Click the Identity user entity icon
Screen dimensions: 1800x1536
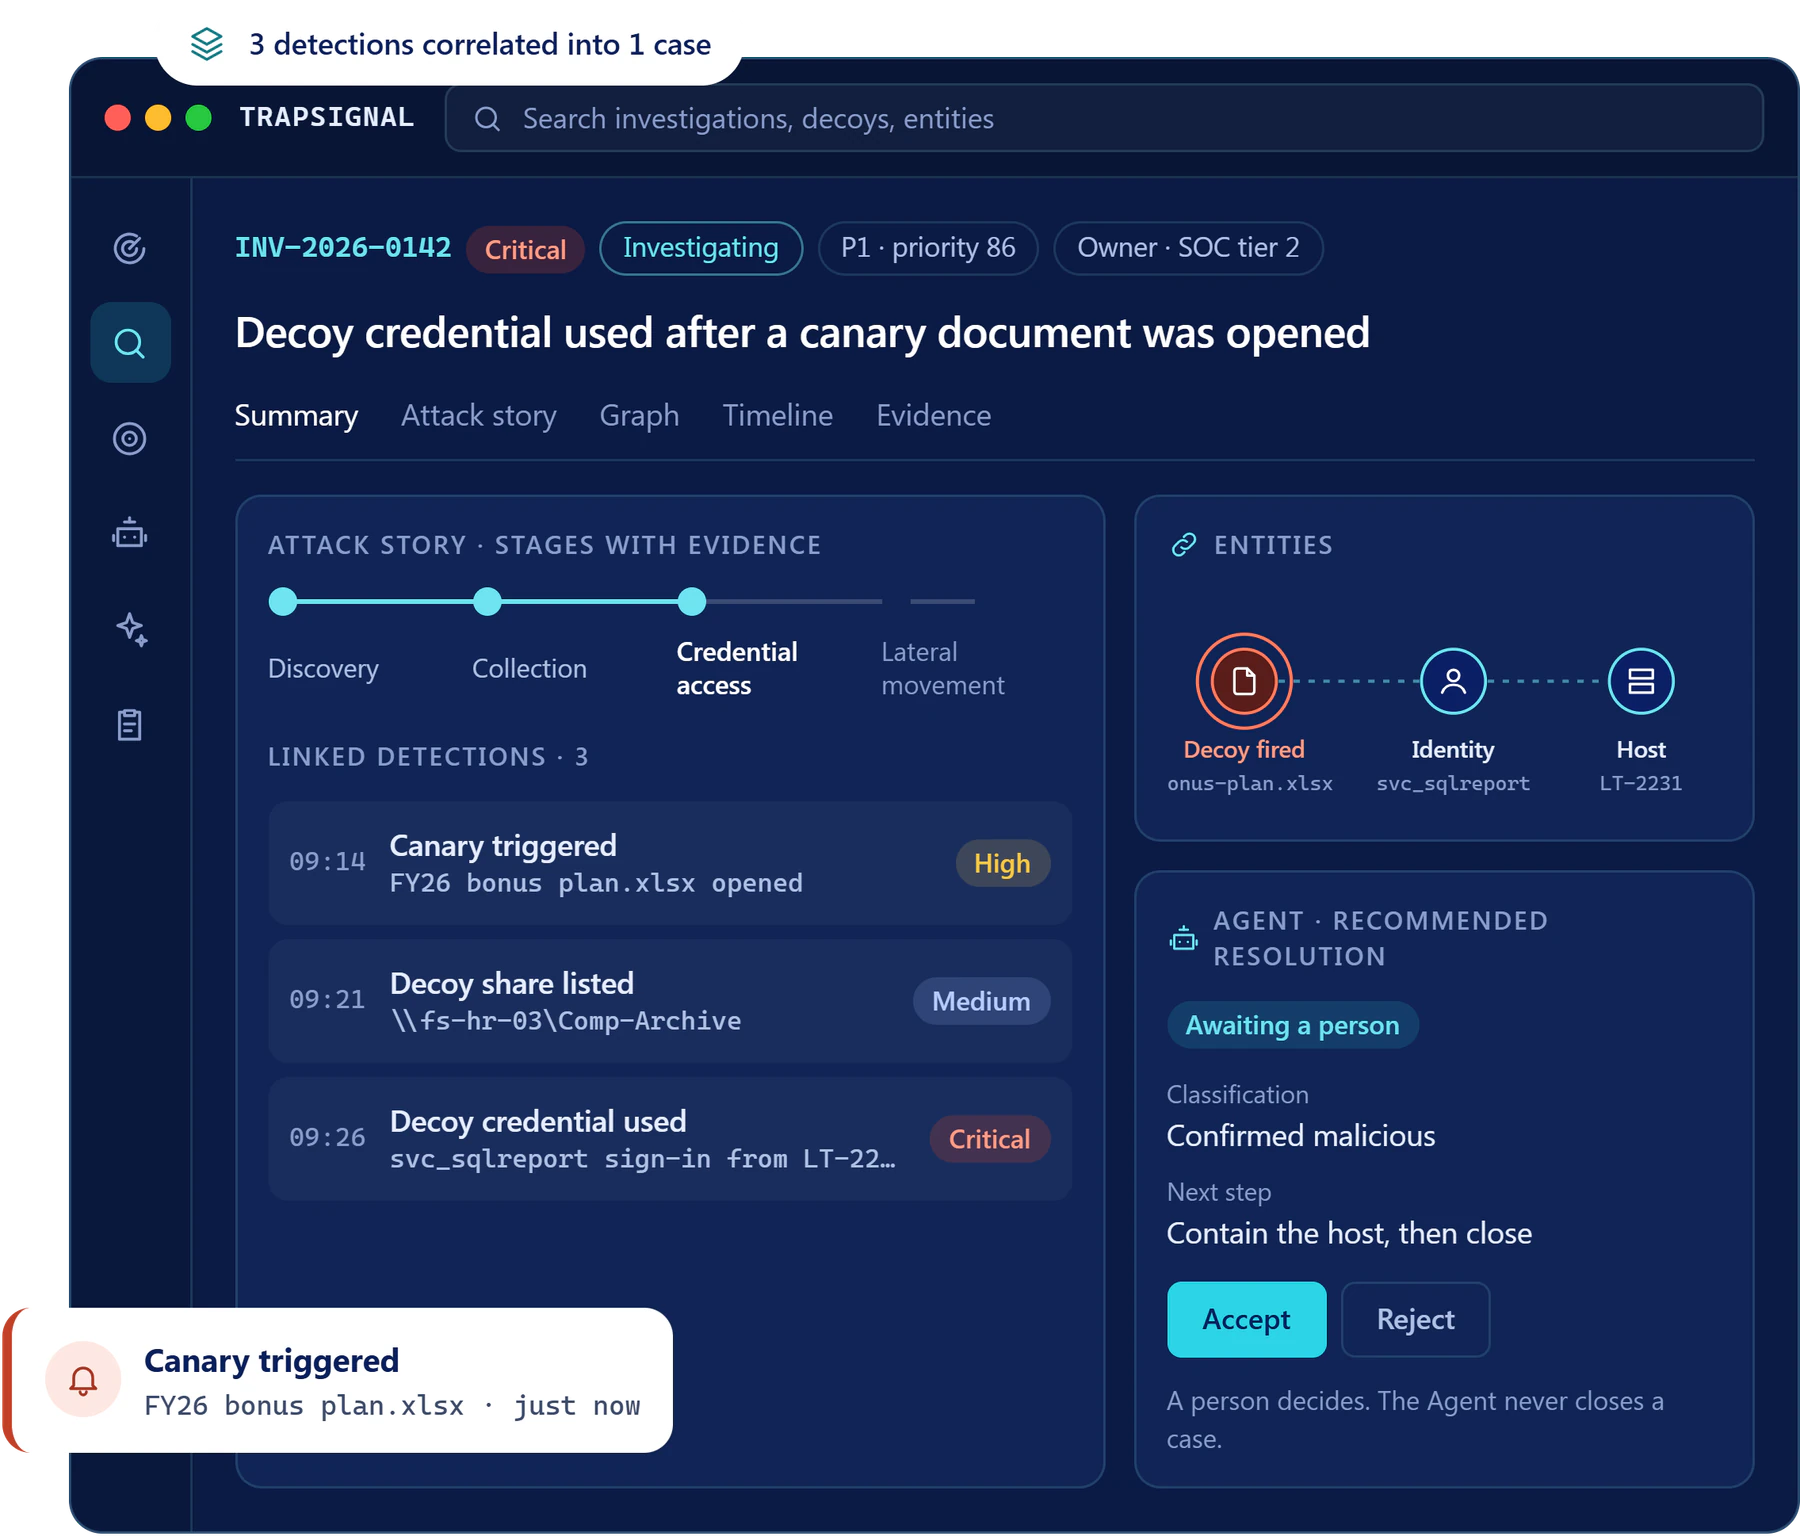(1453, 681)
